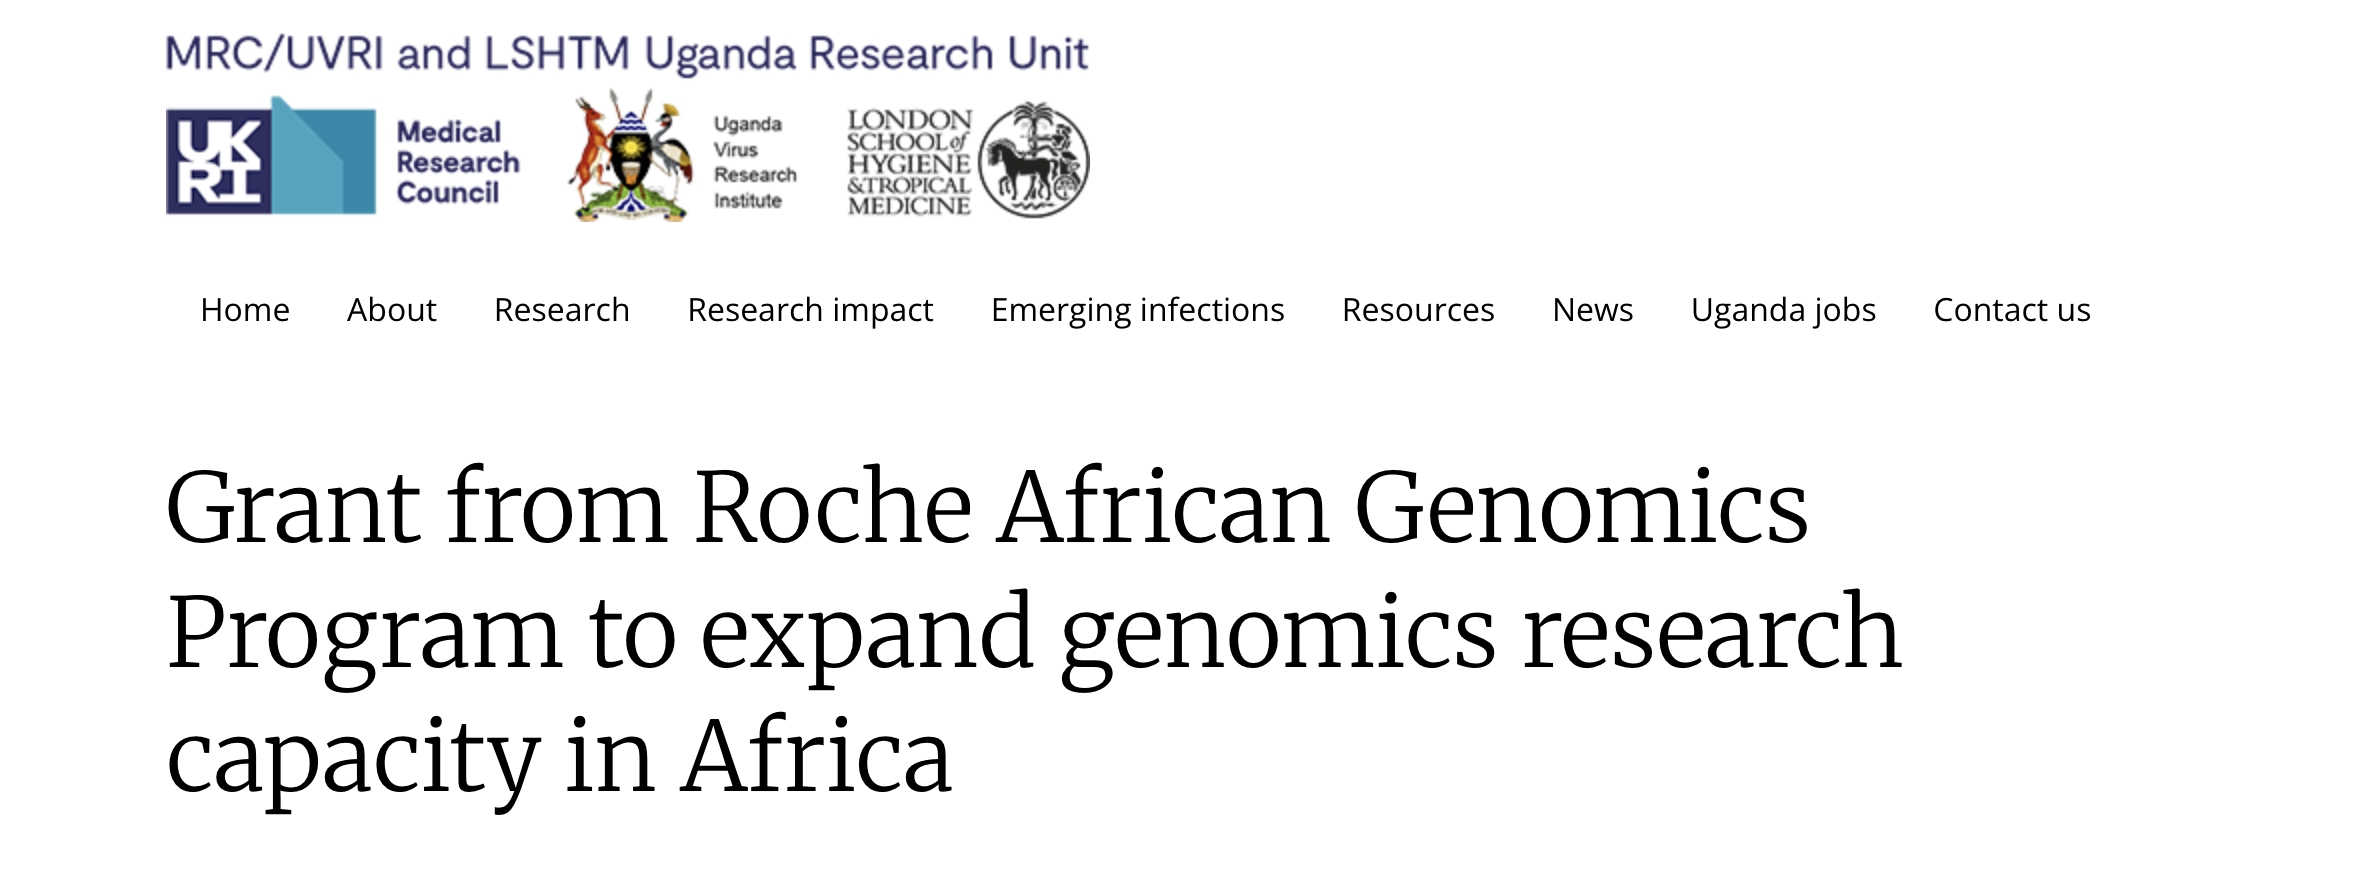Click the Uganda Virus Research Institute text
This screenshot has height=878, width=2368.
pos(754,162)
